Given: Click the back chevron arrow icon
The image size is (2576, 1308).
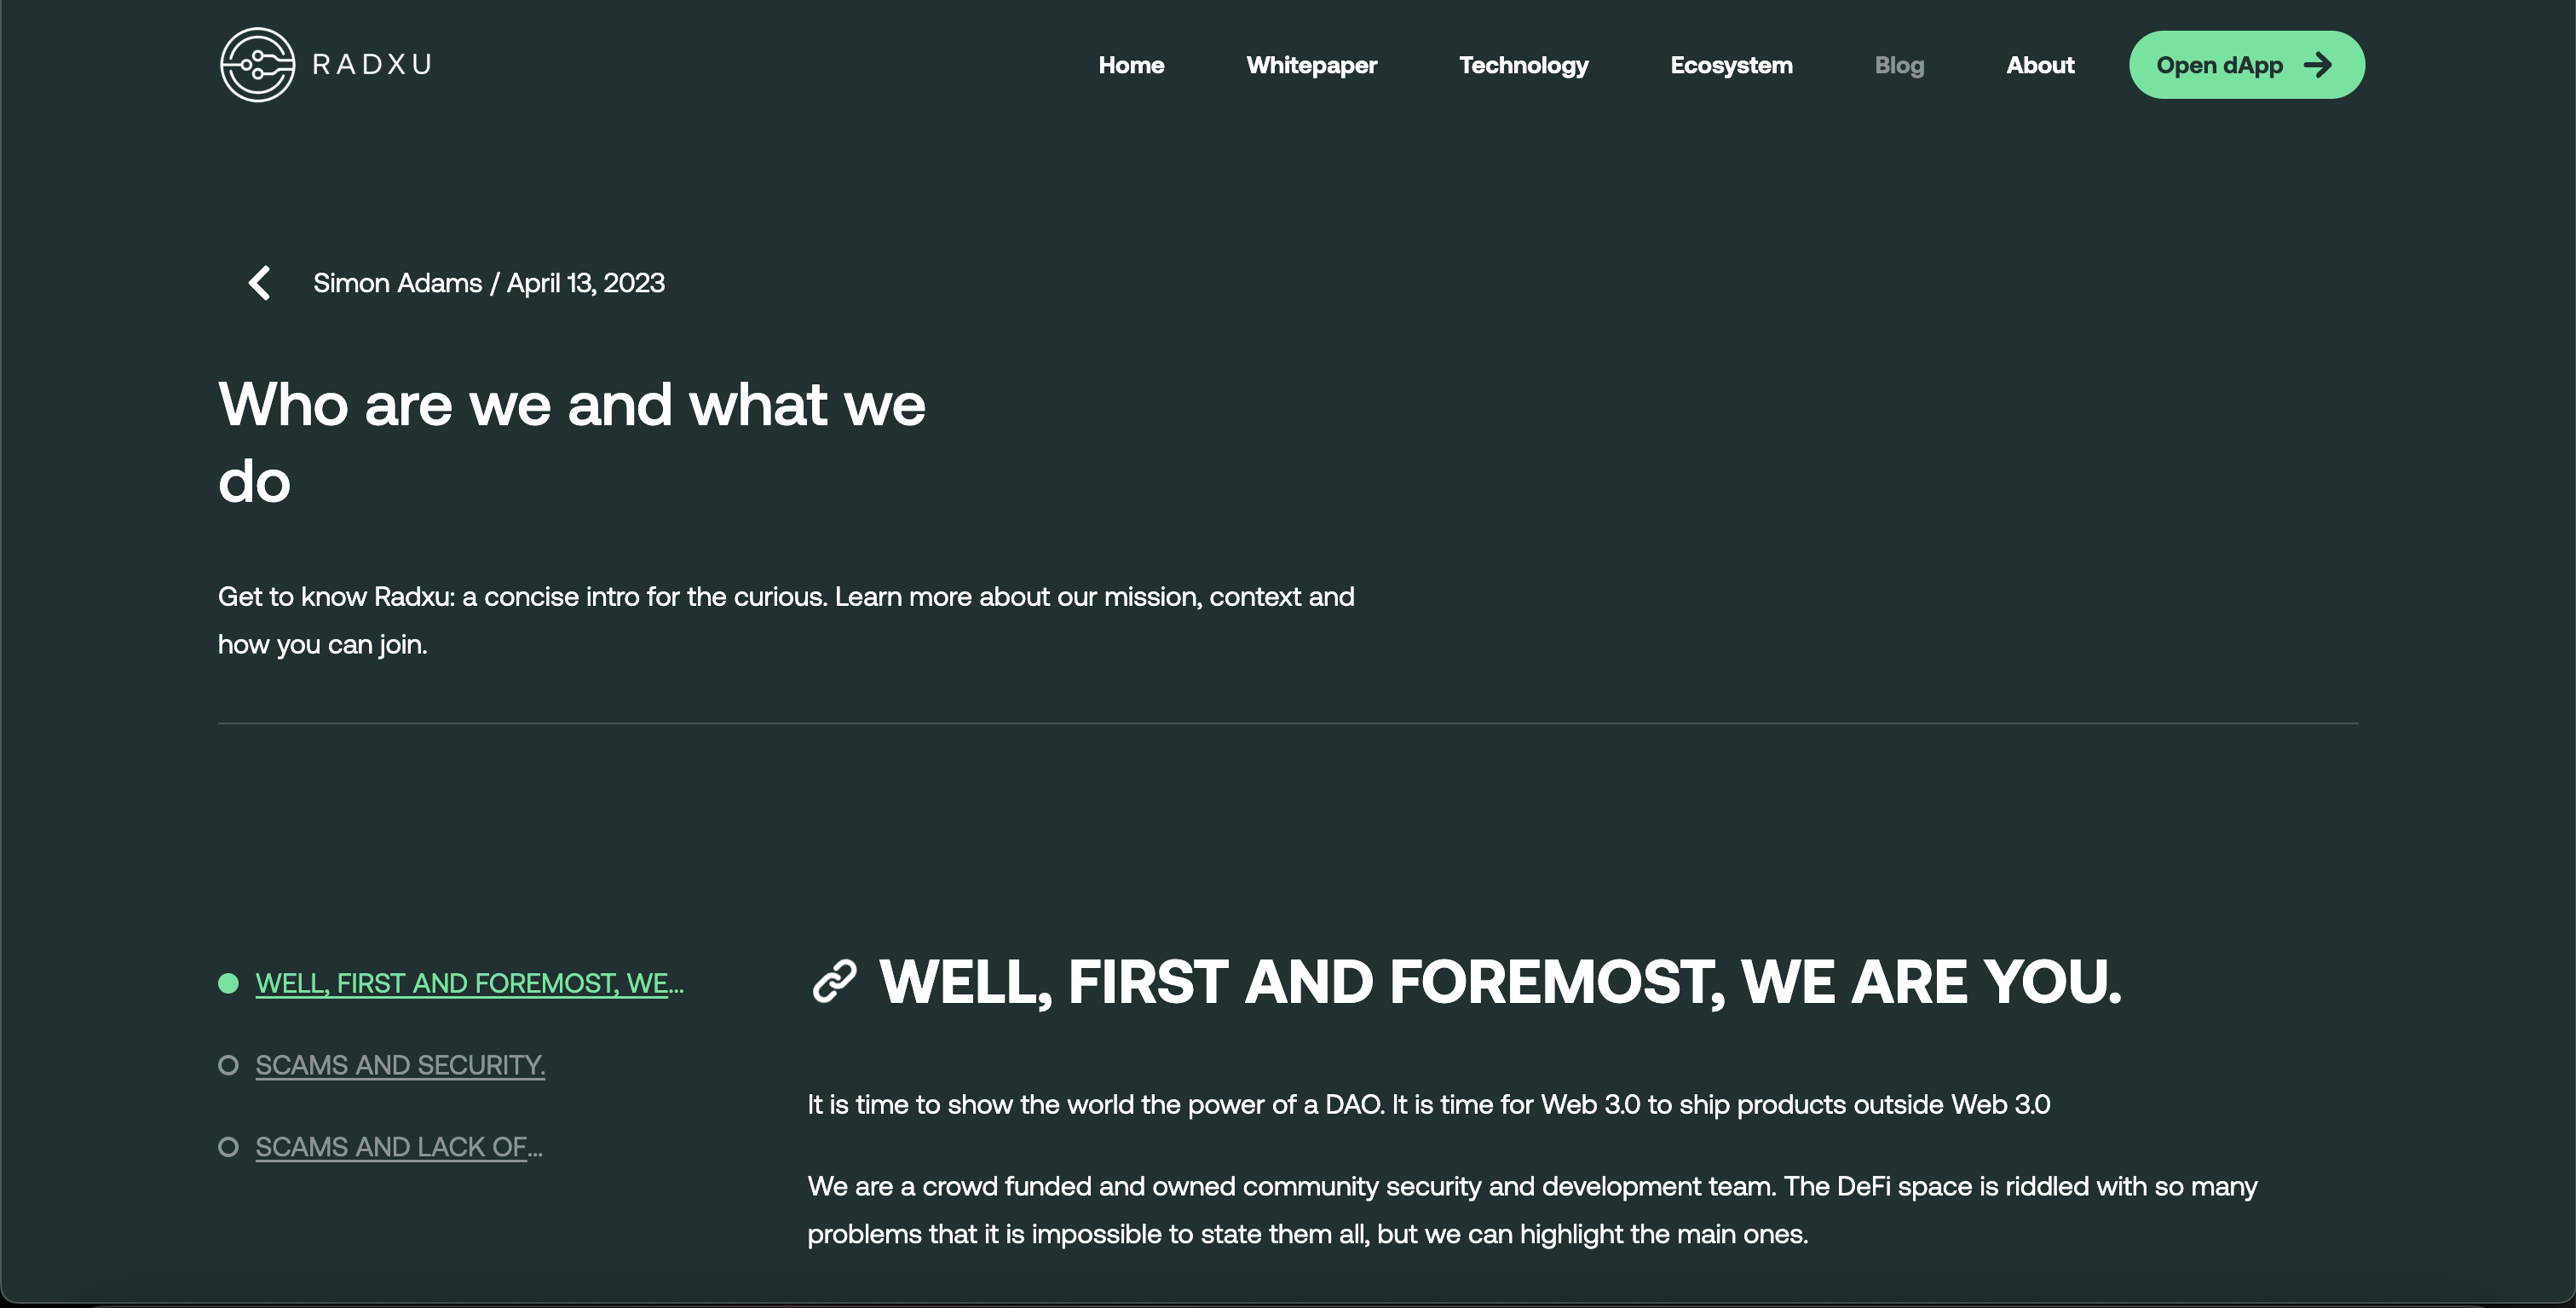Looking at the screenshot, I should pyautogui.click(x=260, y=283).
